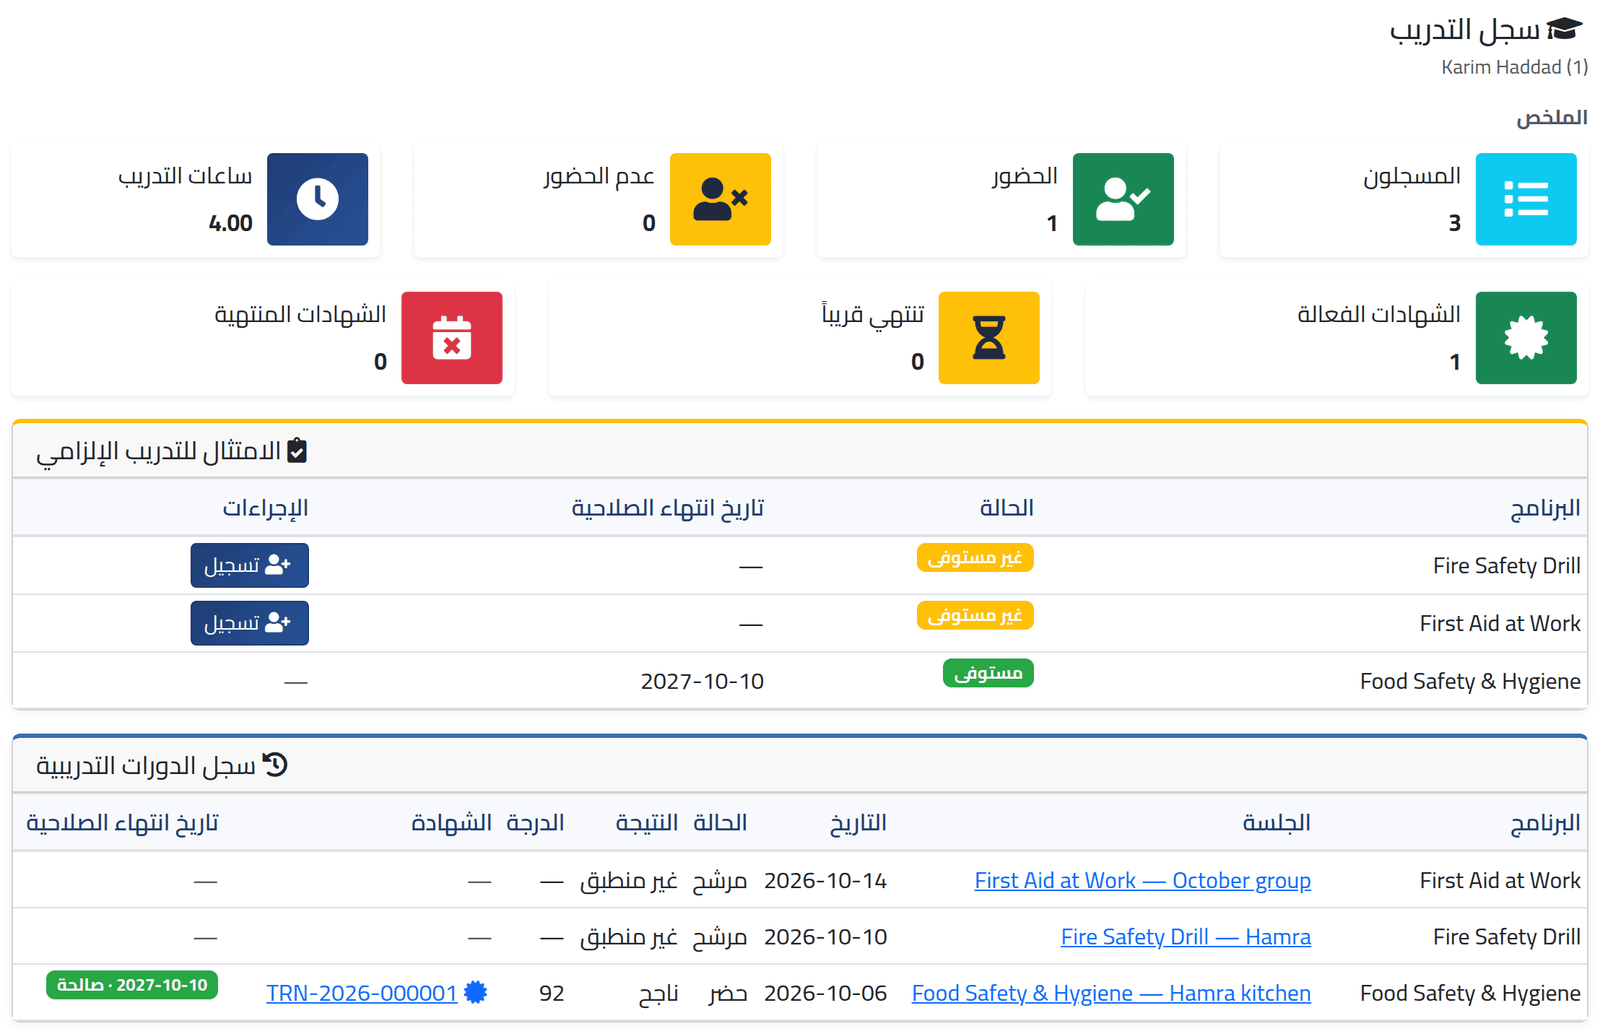1600x1034 pixels.
Task: Register for First Aid at Work via تسجيل
Action: [250, 623]
